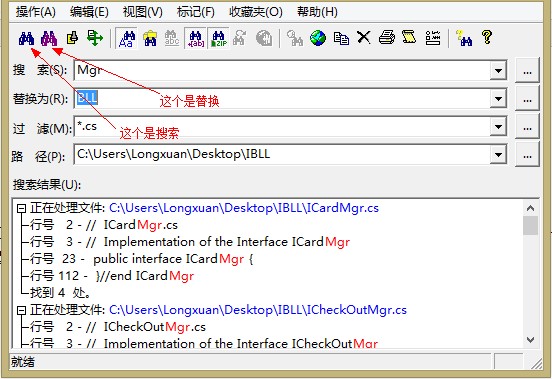
Task: Expand the 过滤(M) filter dropdown arrow
Action: [498, 127]
